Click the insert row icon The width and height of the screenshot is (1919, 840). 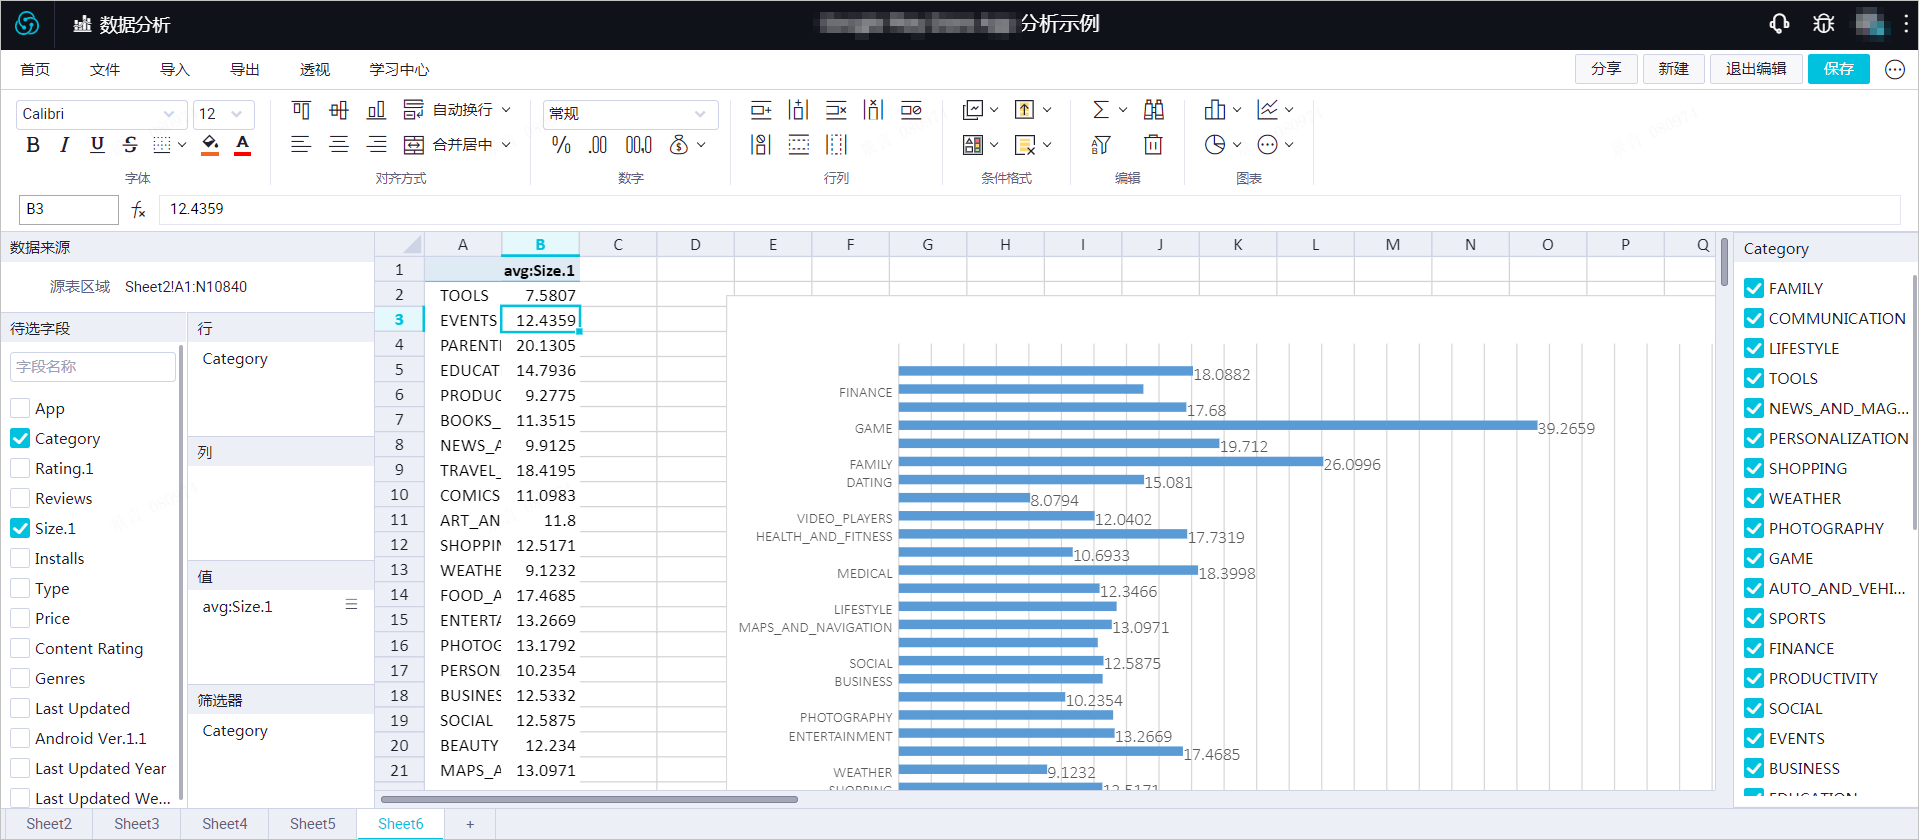(761, 109)
